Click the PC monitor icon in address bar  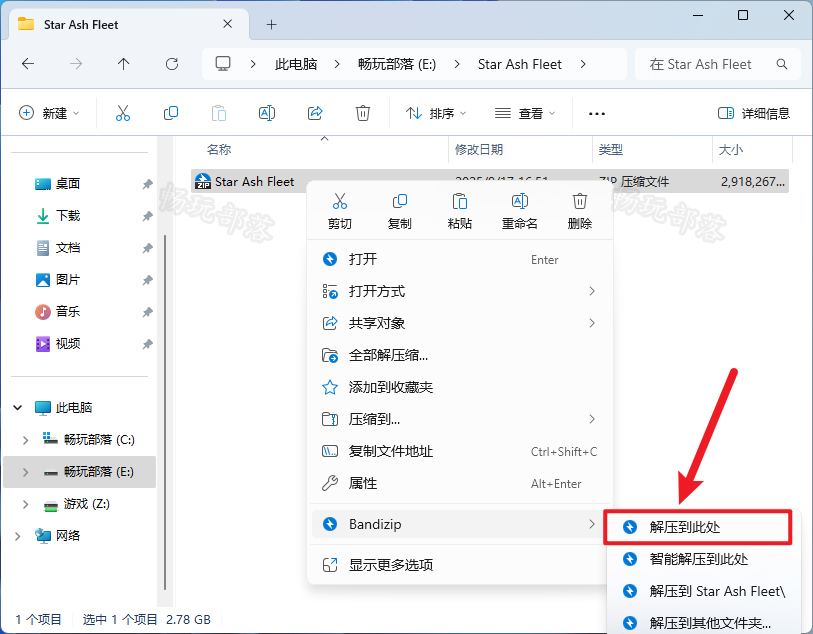click(223, 64)
